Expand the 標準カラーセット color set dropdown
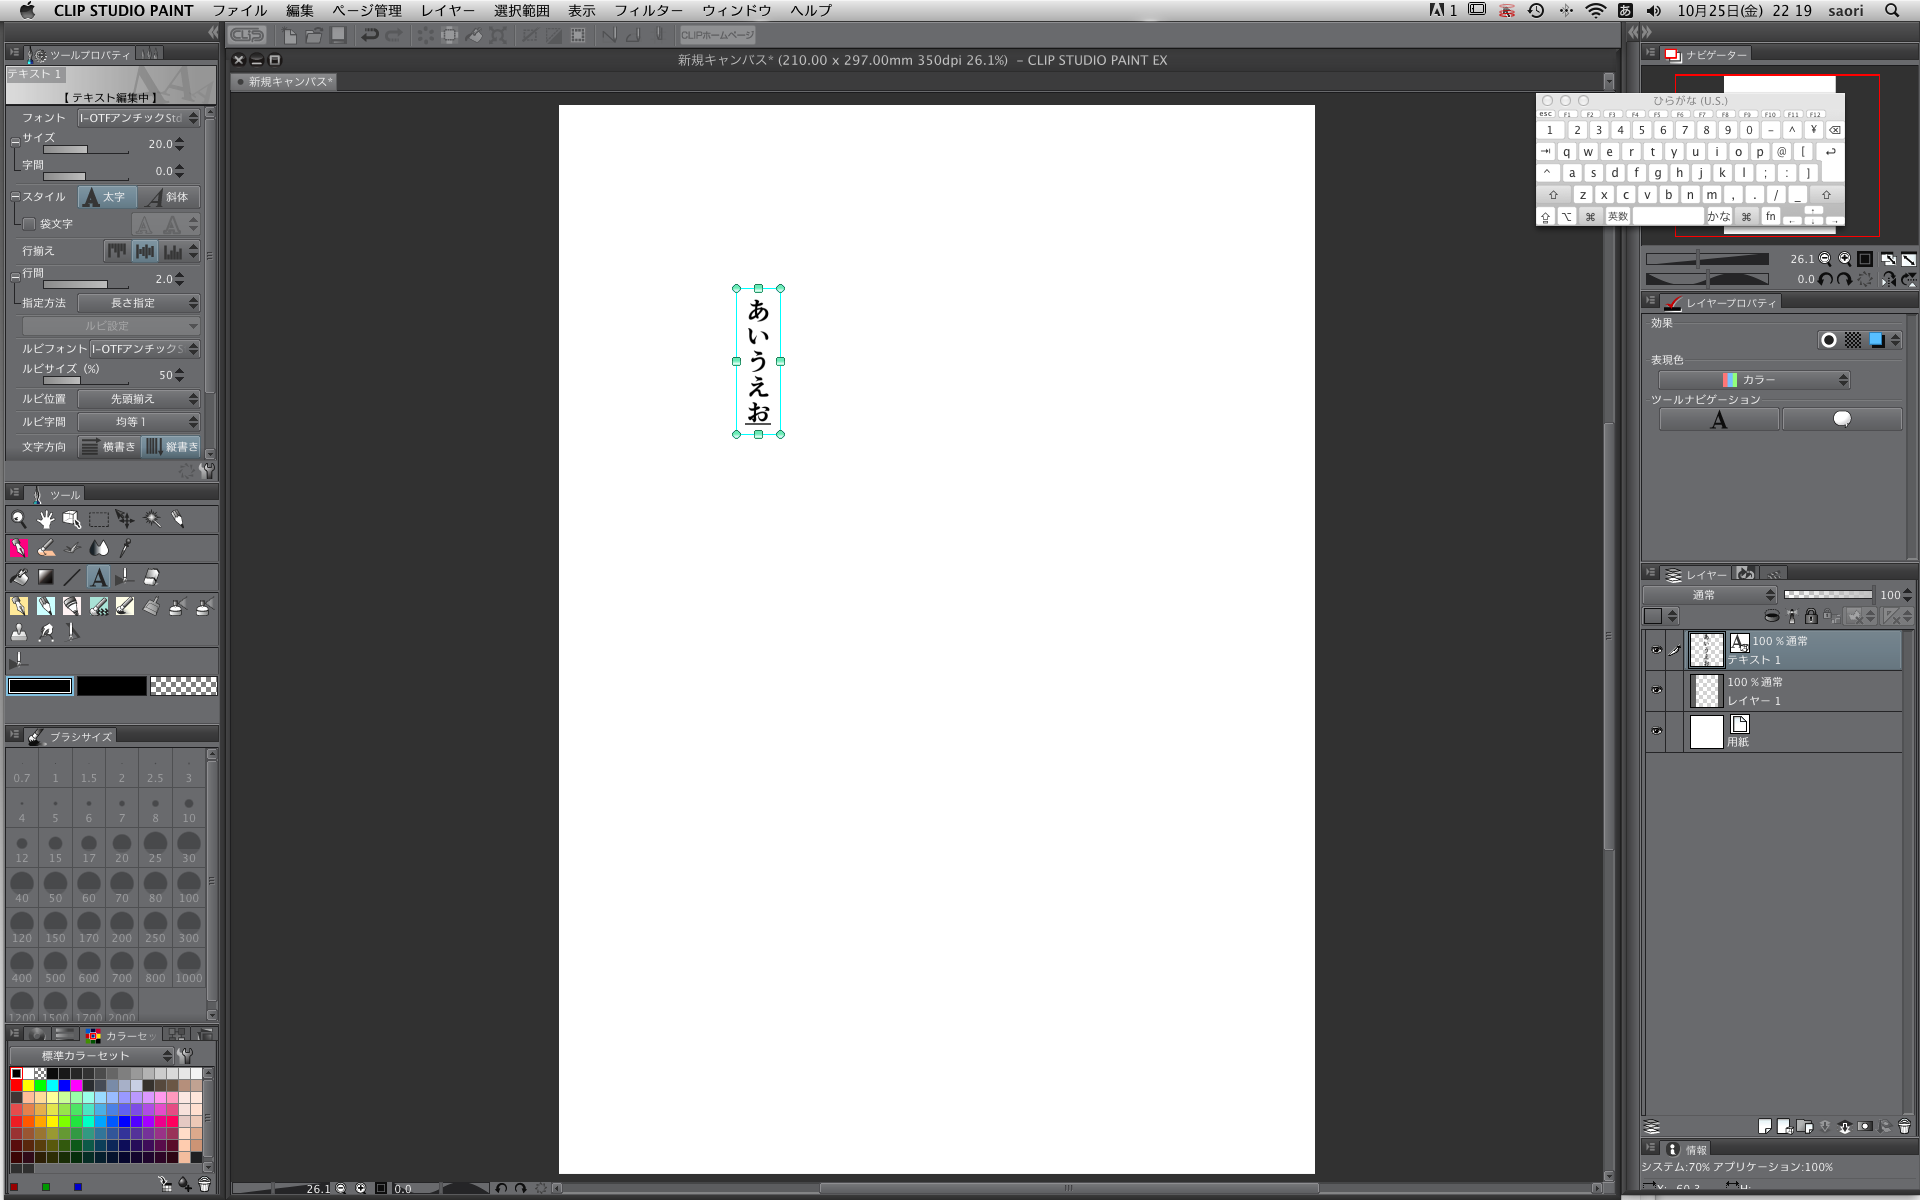1920x1200 pixels. coord(92,1056)
